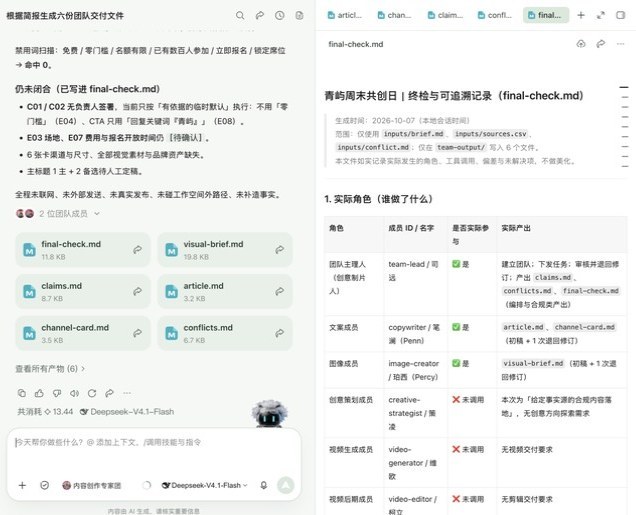Open article.md file card
This screenshot has width=636, height=515.
pyautogui.click(x=225, y=292)
